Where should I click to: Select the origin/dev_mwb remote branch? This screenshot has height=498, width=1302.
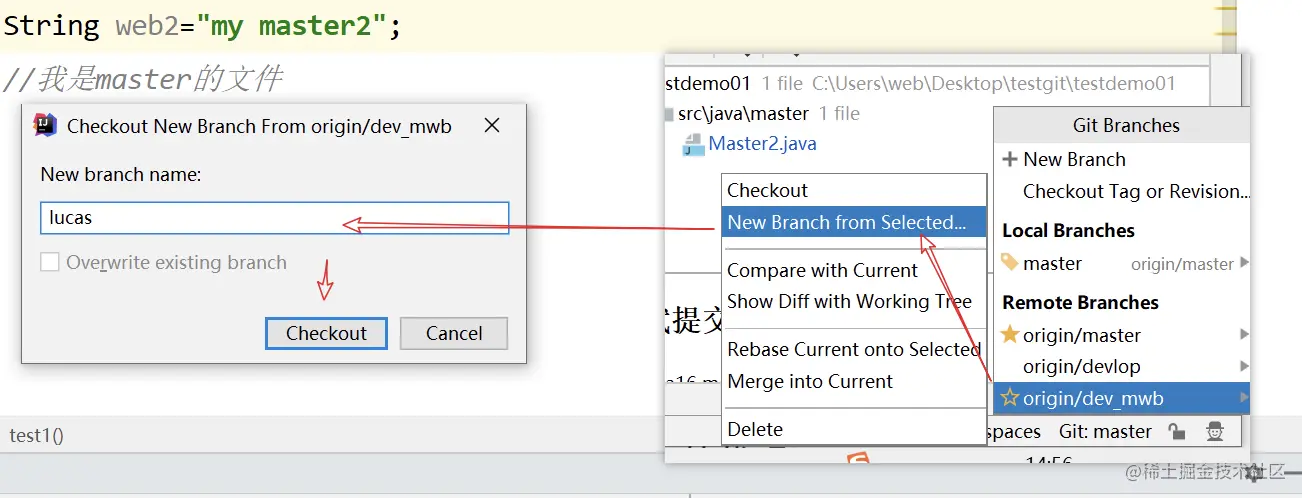point(1122,398)
